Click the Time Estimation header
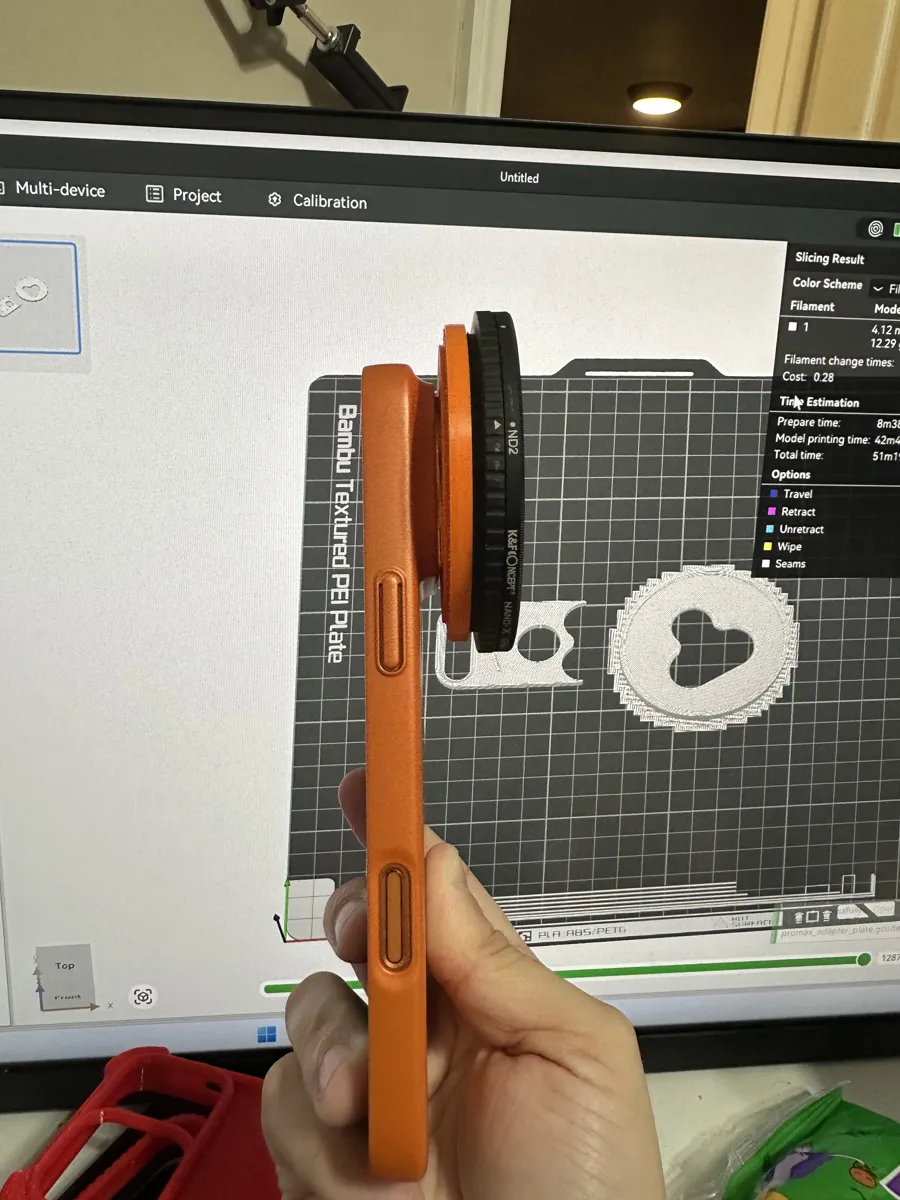The width and height of the screenshot is (900, 1200). (x=819, y=402)
